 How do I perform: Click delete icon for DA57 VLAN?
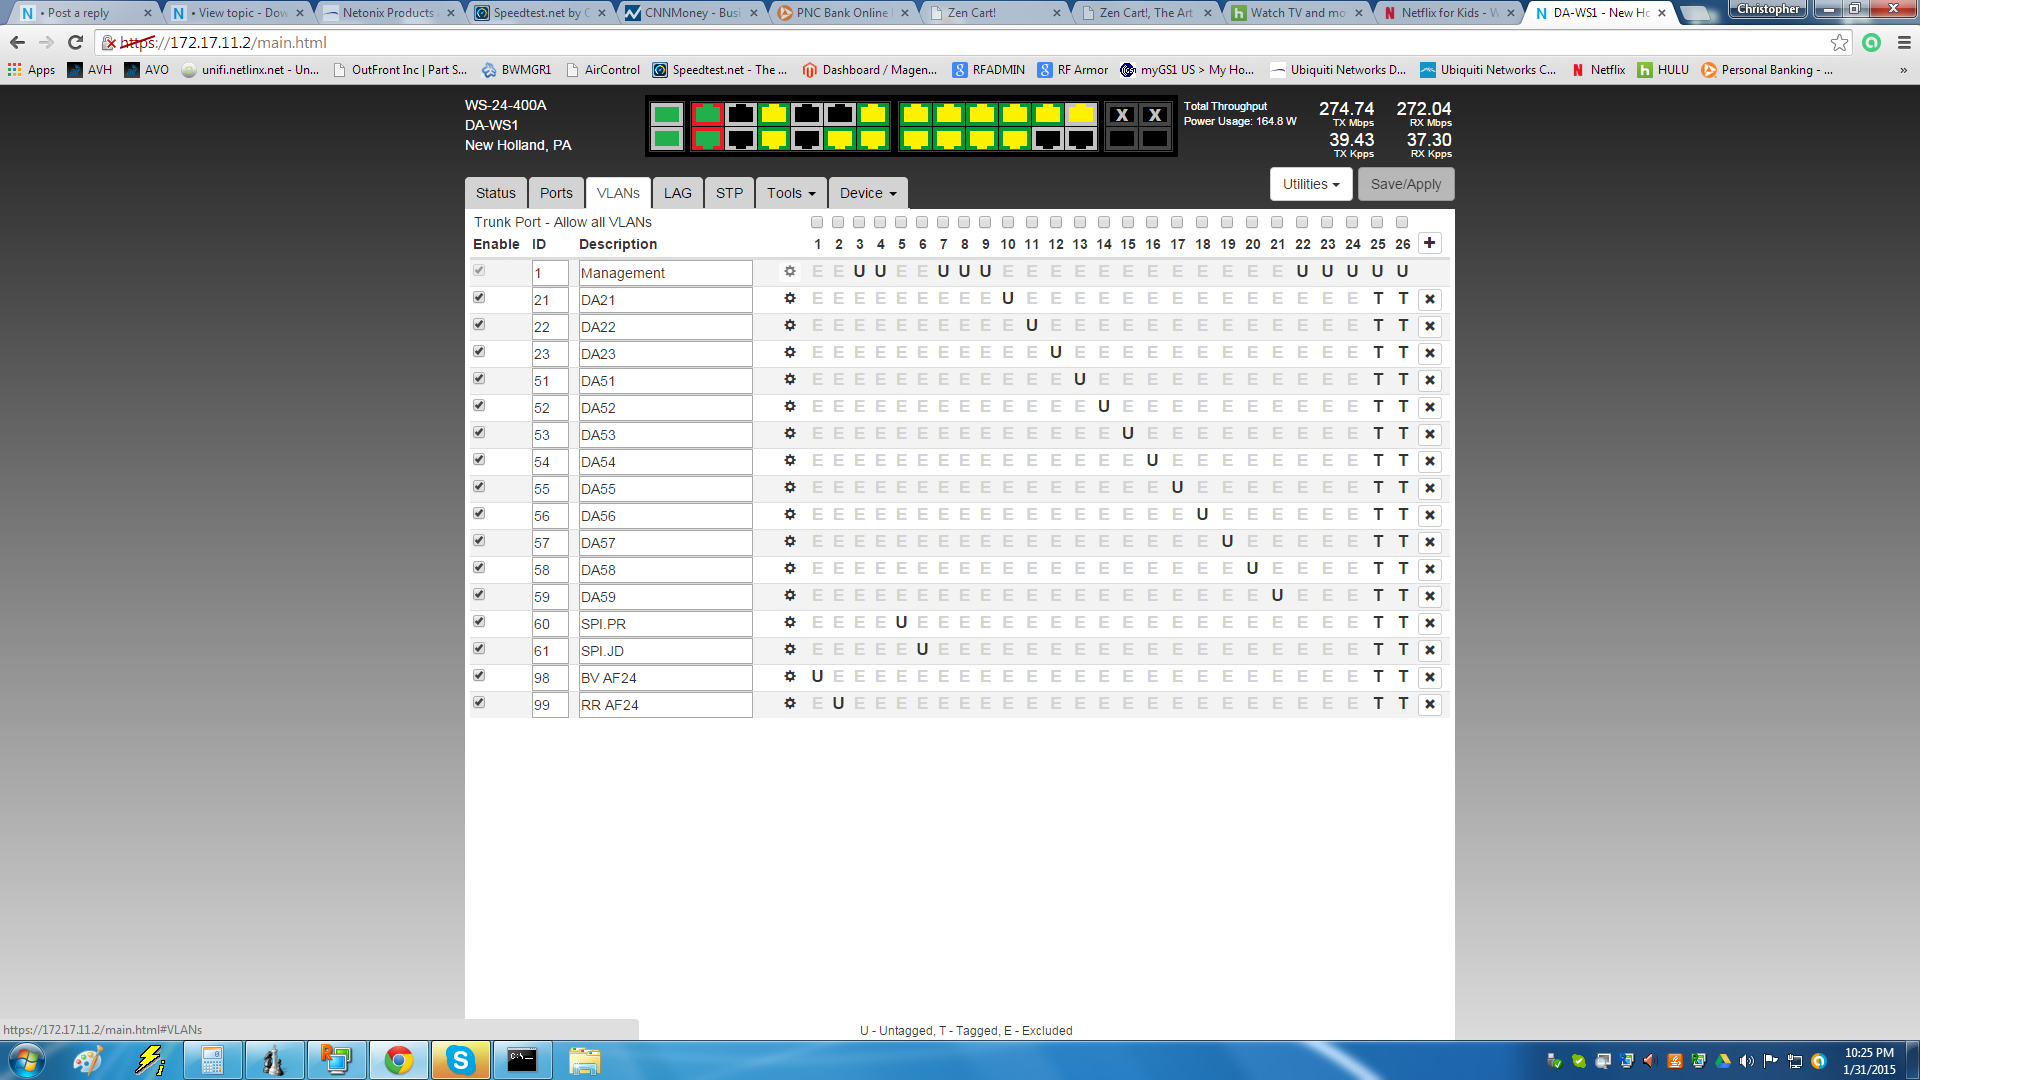1429,541
